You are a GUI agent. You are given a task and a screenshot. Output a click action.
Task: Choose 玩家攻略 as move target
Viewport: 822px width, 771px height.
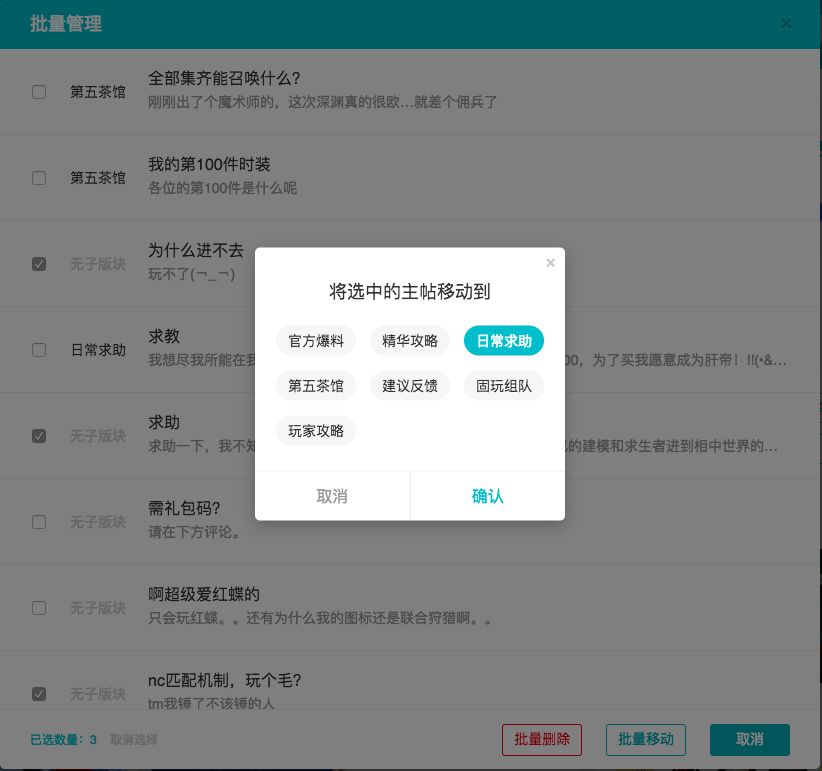click(316, 430)
